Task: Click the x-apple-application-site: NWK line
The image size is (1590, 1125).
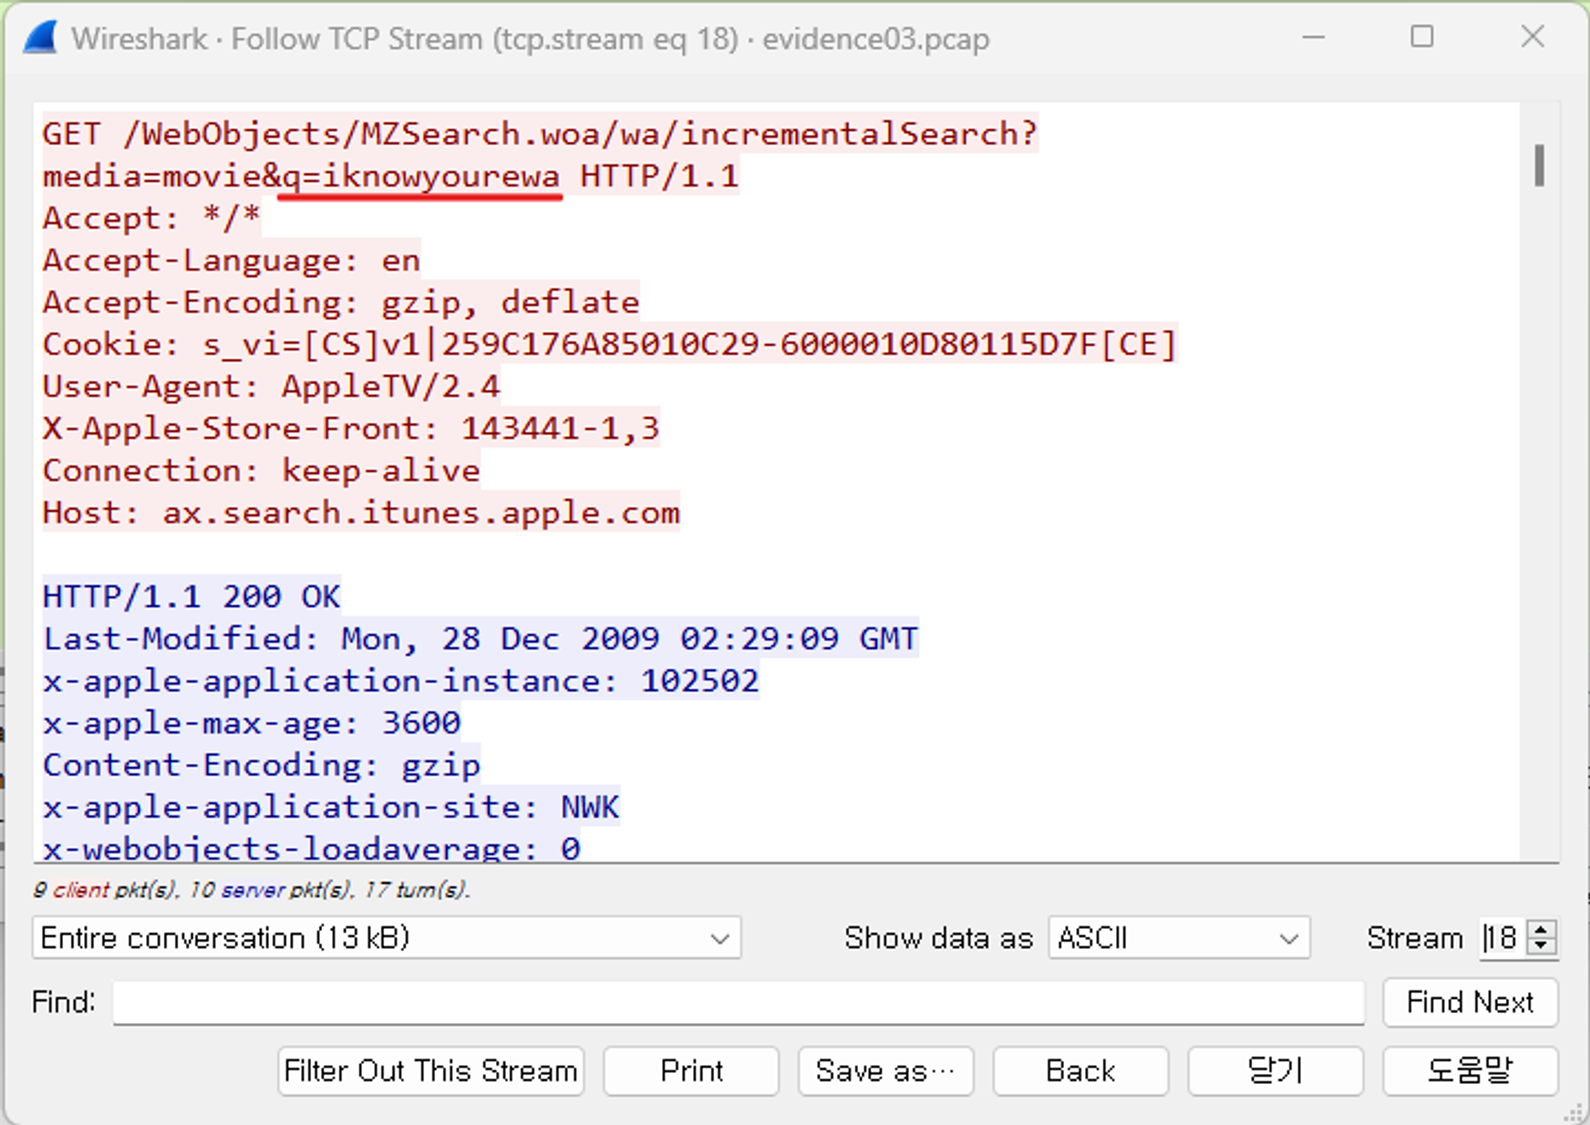Action: pyautogui.click(x=331, y=807)
